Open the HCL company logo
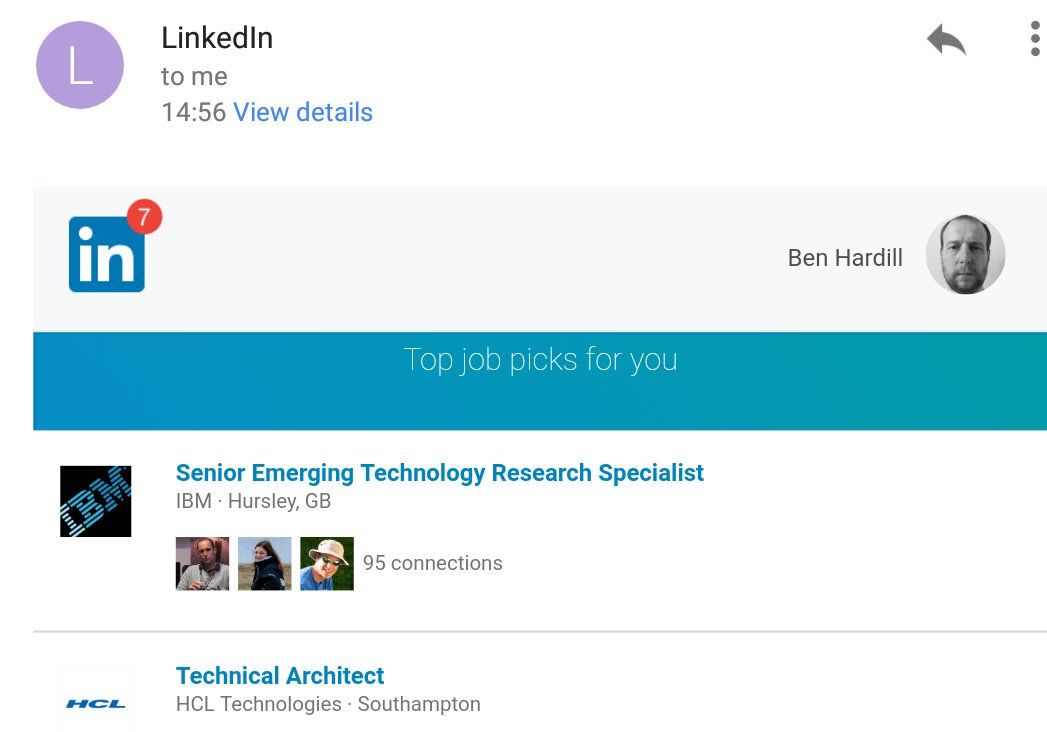The width and height of the screenshot is (1047, 732). (x=96, y=703)
